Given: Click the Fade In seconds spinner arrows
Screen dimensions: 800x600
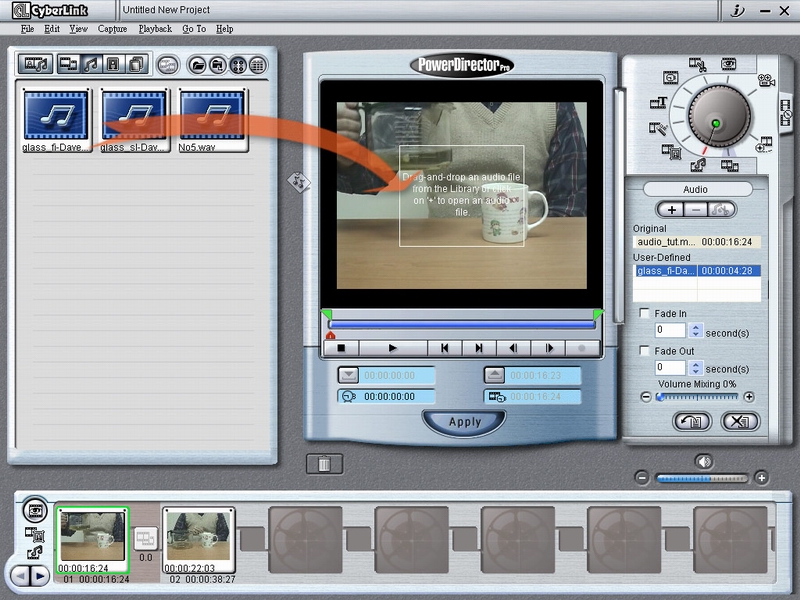Looking at the screenshot, I should click(697, 330).
